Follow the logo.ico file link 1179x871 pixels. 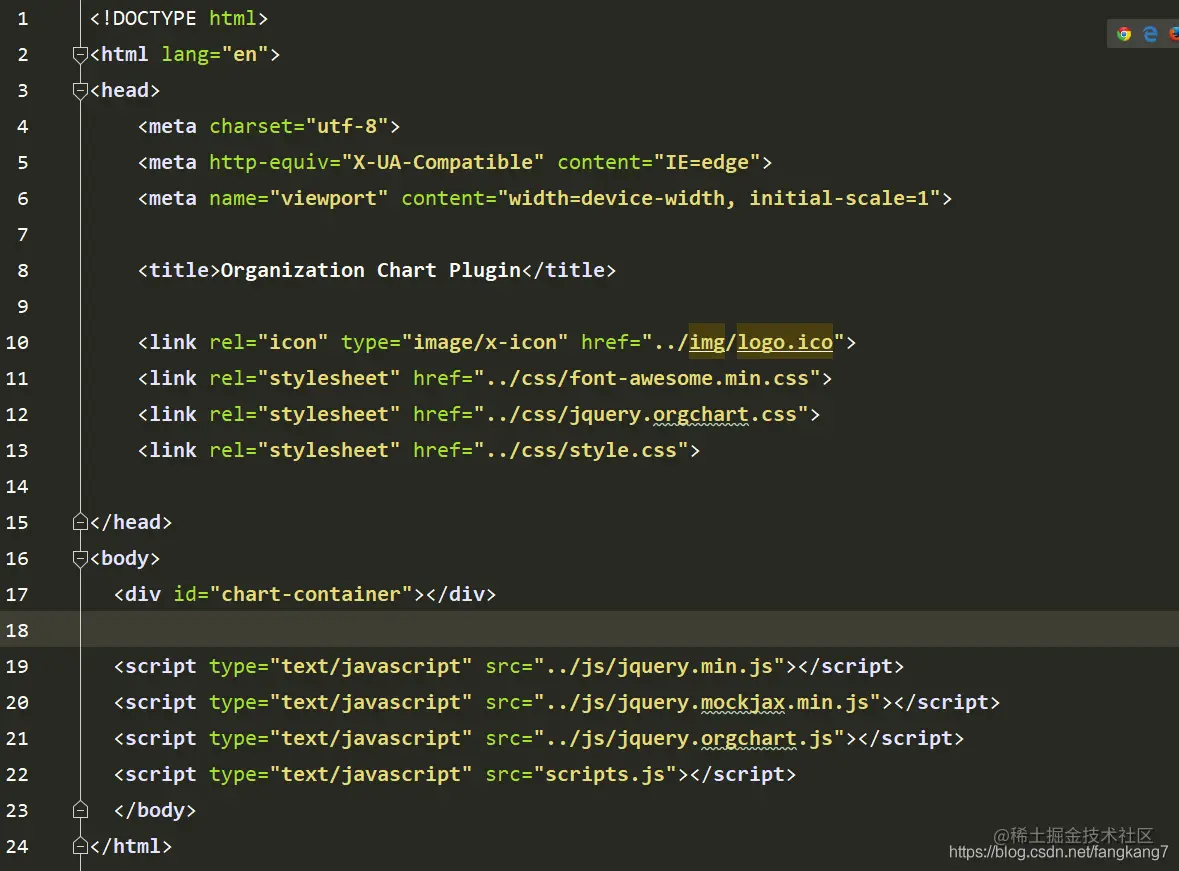click(785, 342)
